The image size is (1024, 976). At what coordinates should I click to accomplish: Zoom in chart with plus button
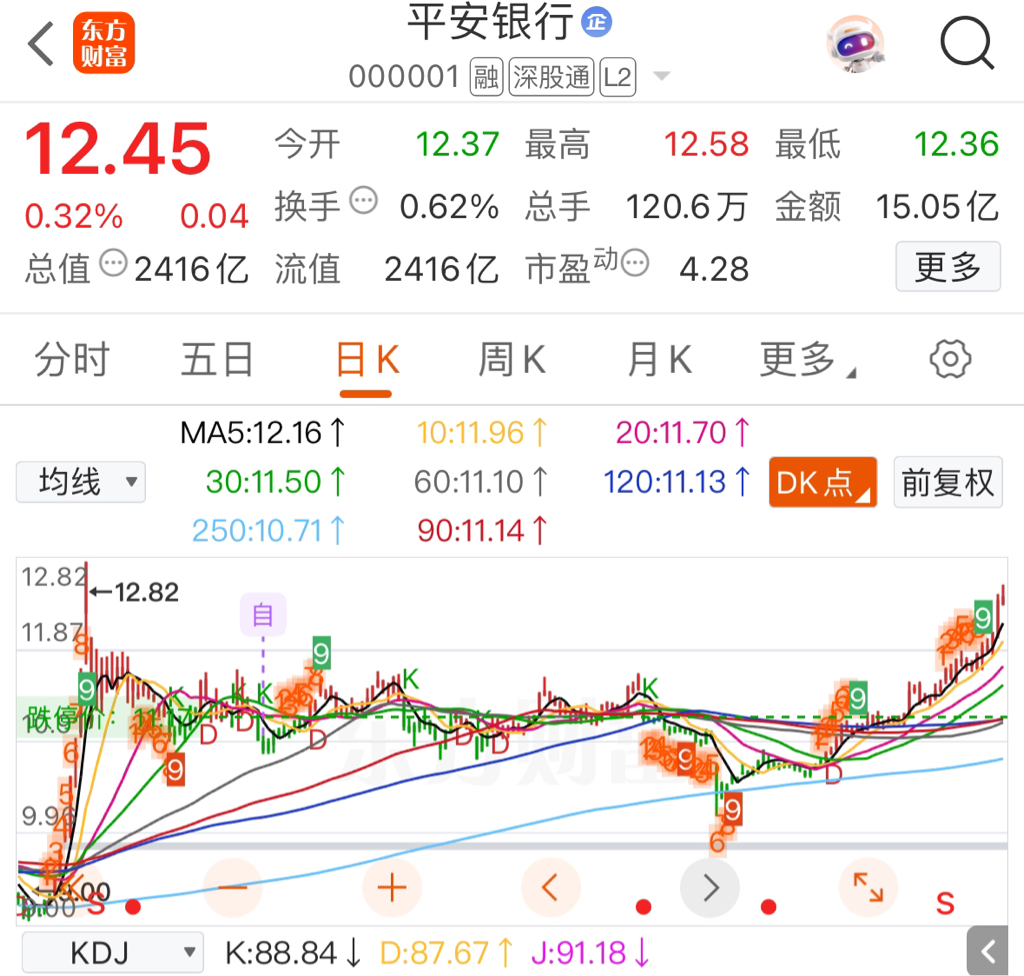click(x=392, y=888)
